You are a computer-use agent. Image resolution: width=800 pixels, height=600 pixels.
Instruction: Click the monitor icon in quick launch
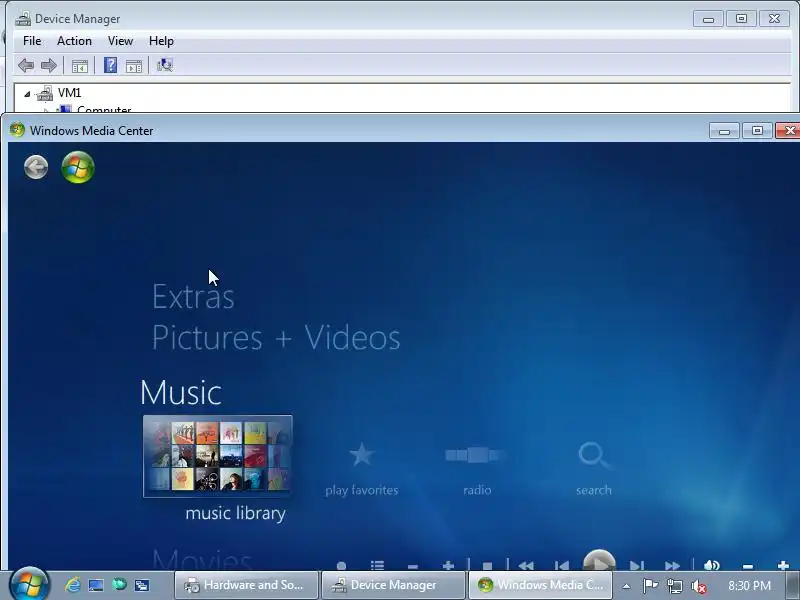(x=96, y=585)
